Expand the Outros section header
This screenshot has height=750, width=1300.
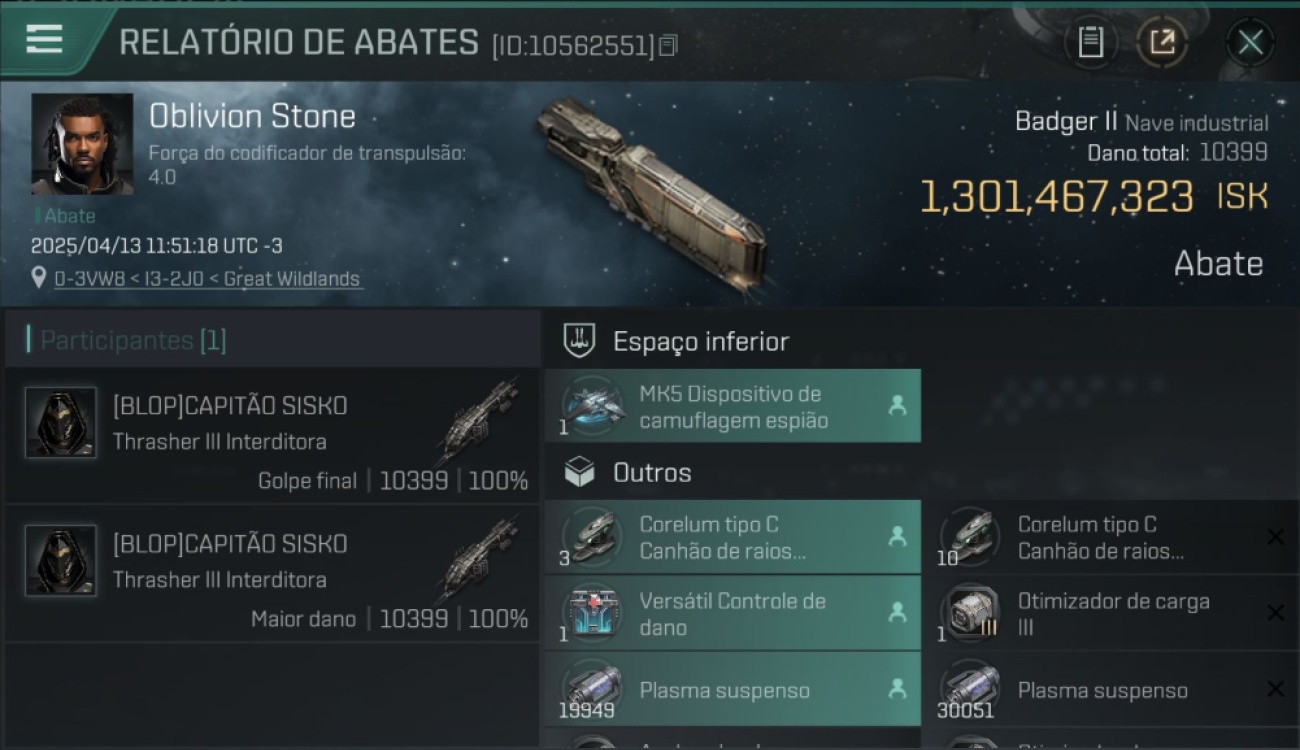[x=652, y=472]
